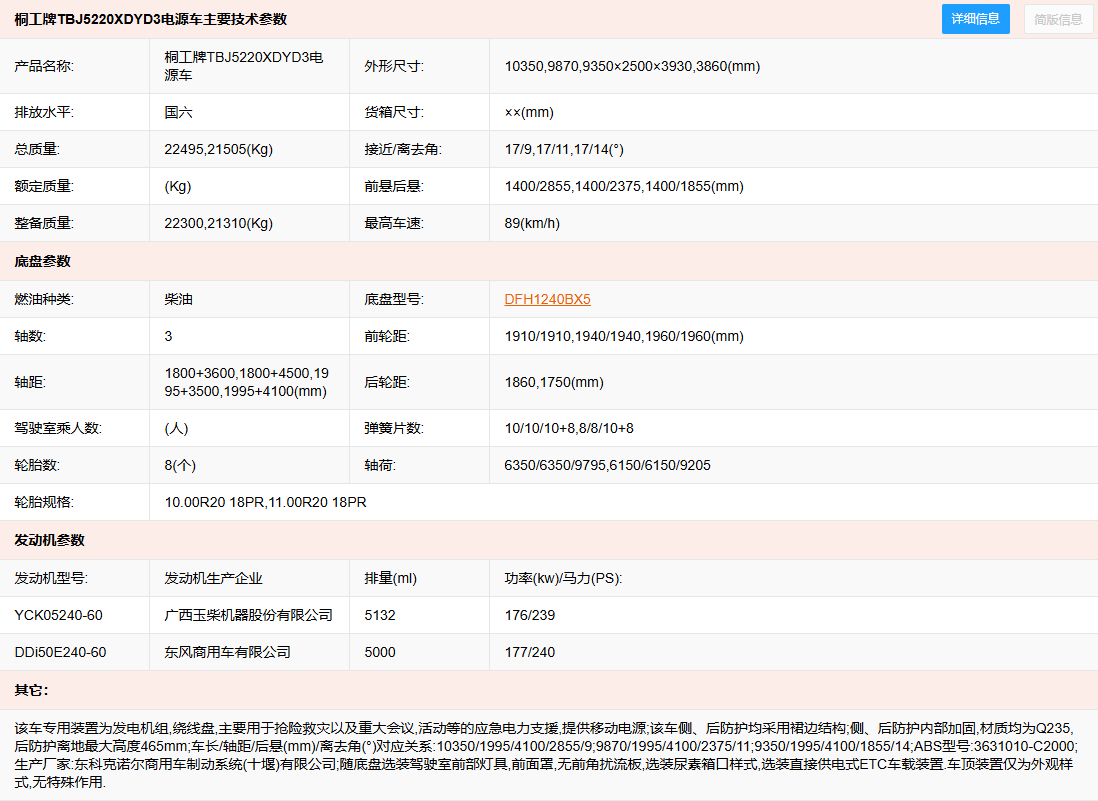The height and width of the screenshot is (801, 1098).
Task: Select rear track value 1860,1750(mm)
Action: click(554, 382)
